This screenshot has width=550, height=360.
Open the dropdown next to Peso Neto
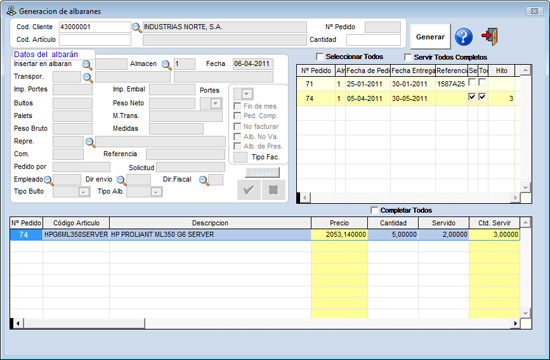pos(216,104)
